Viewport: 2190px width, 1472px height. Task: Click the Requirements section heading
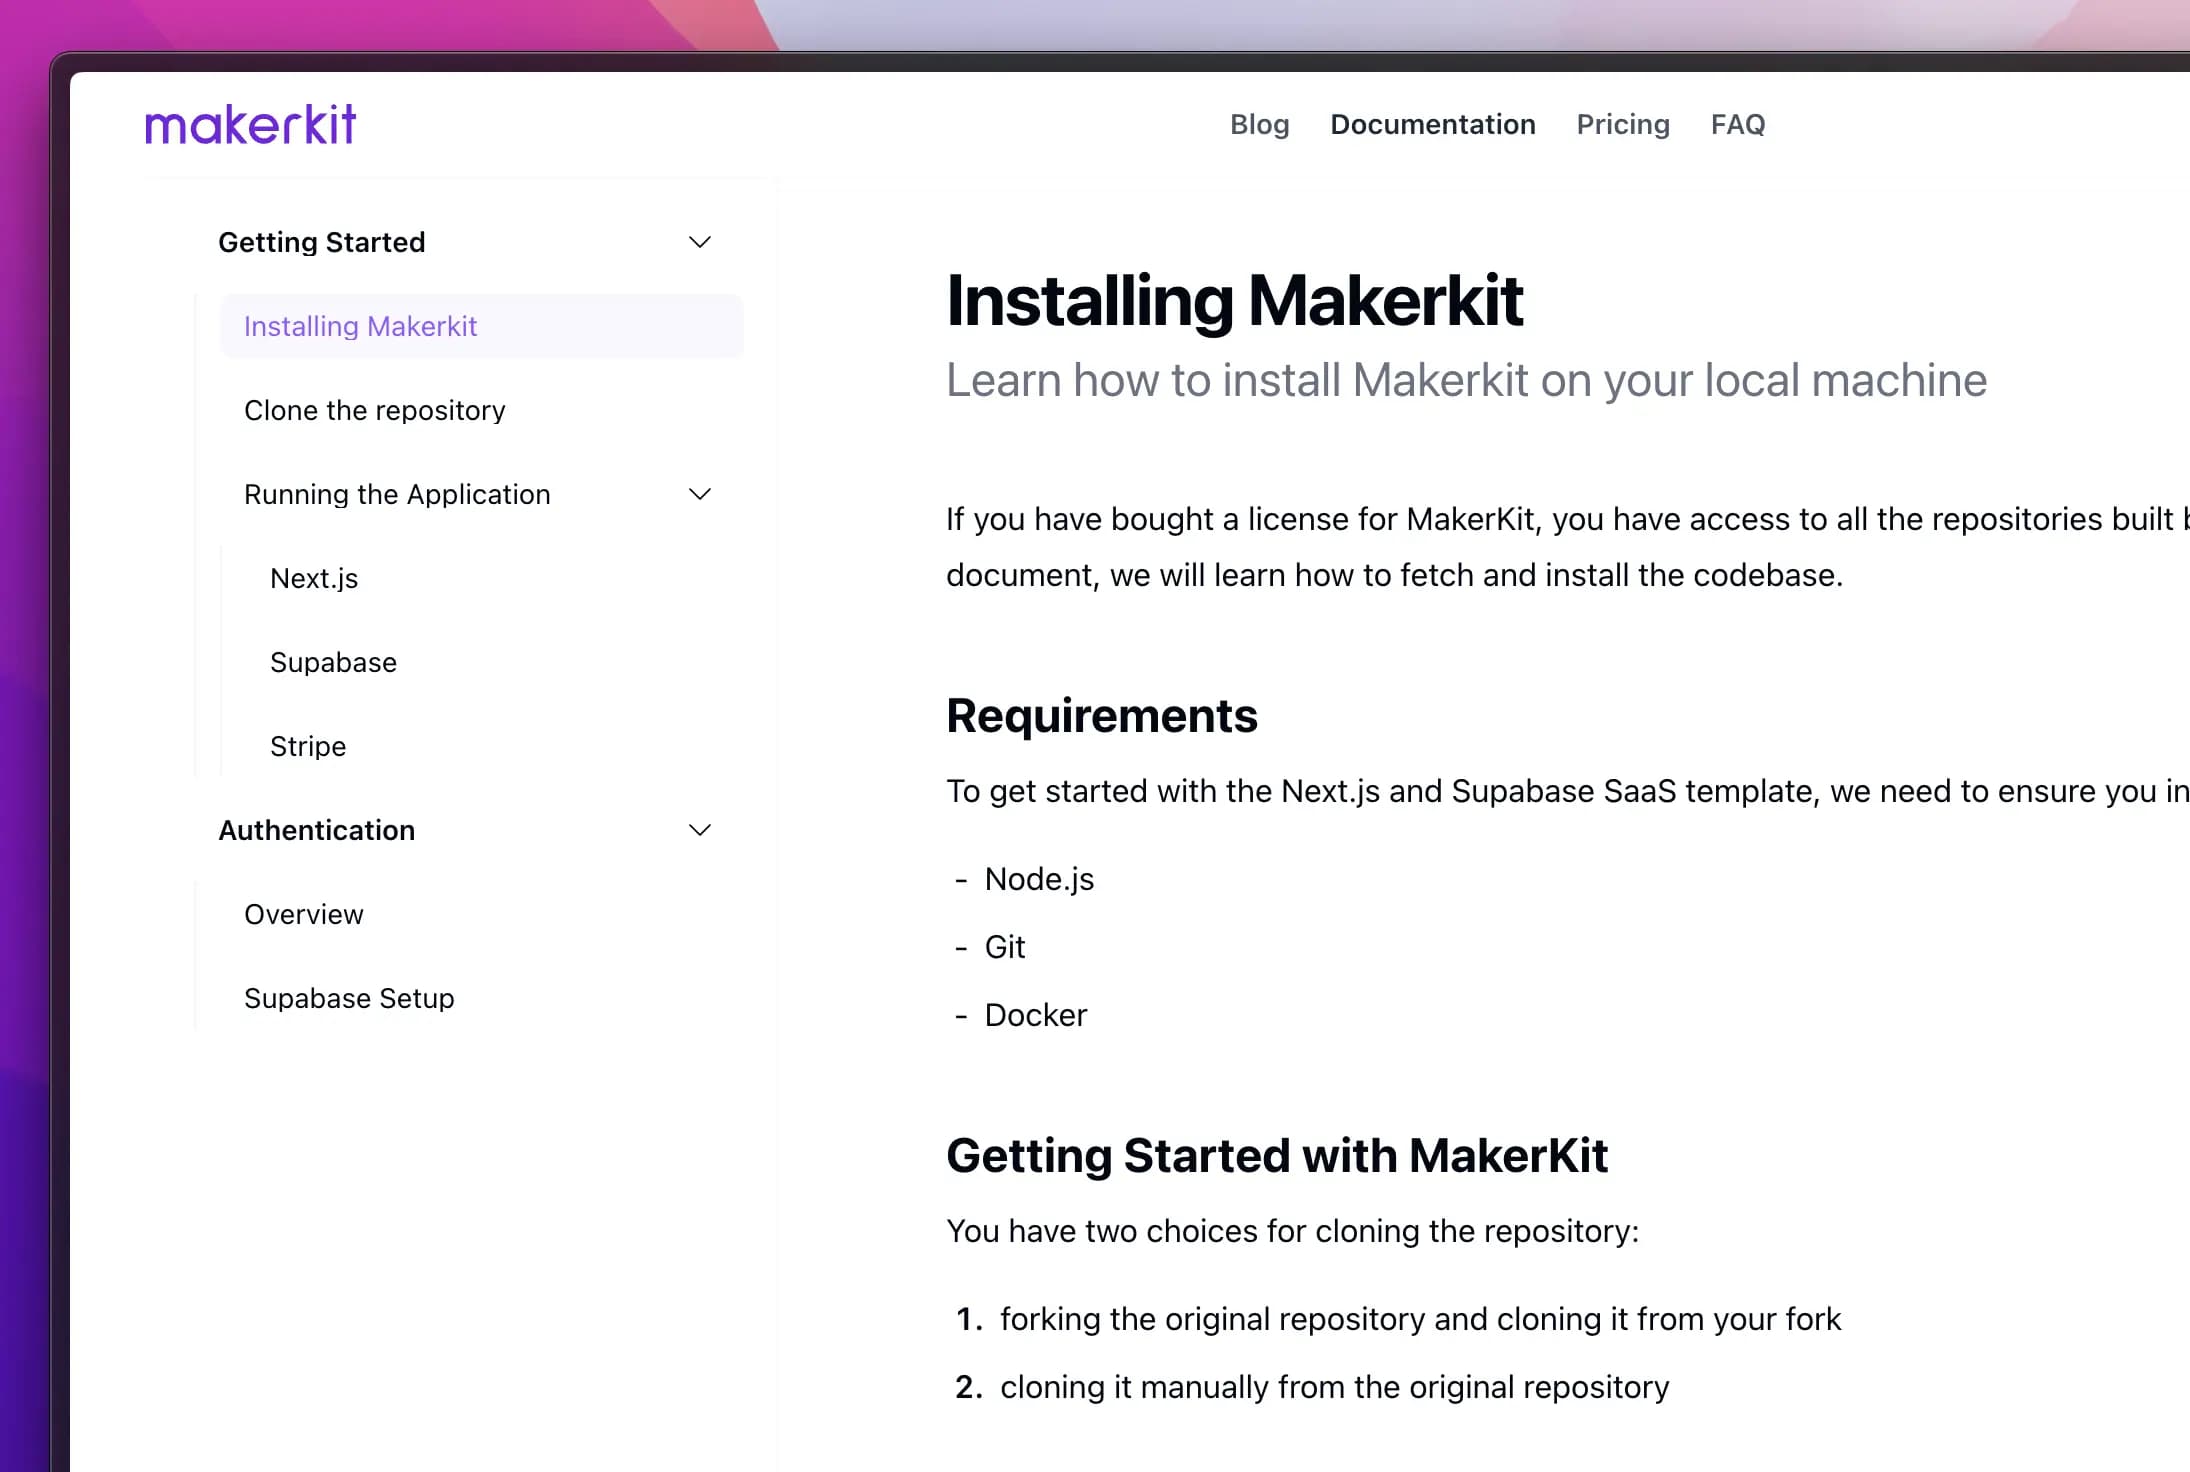pos(1101,716)
